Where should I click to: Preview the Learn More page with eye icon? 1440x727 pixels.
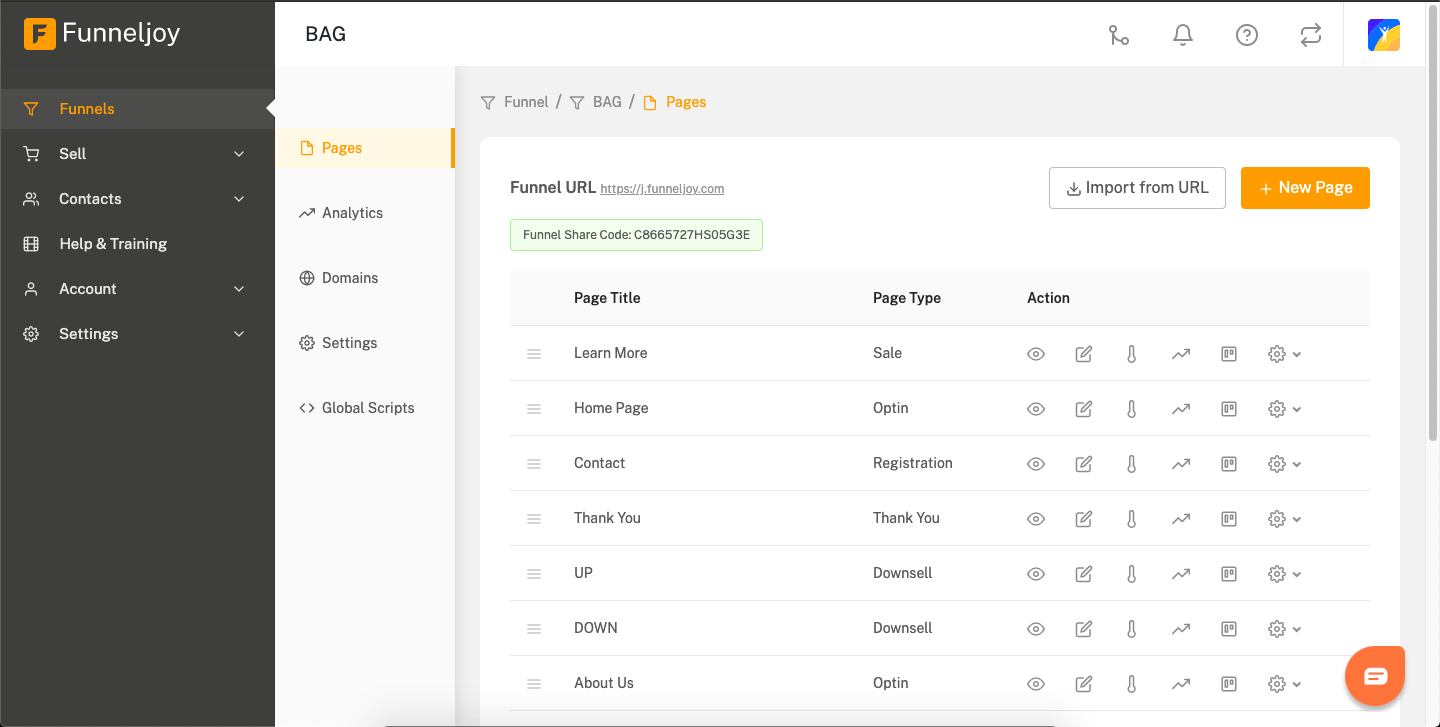click(1036, 354)
